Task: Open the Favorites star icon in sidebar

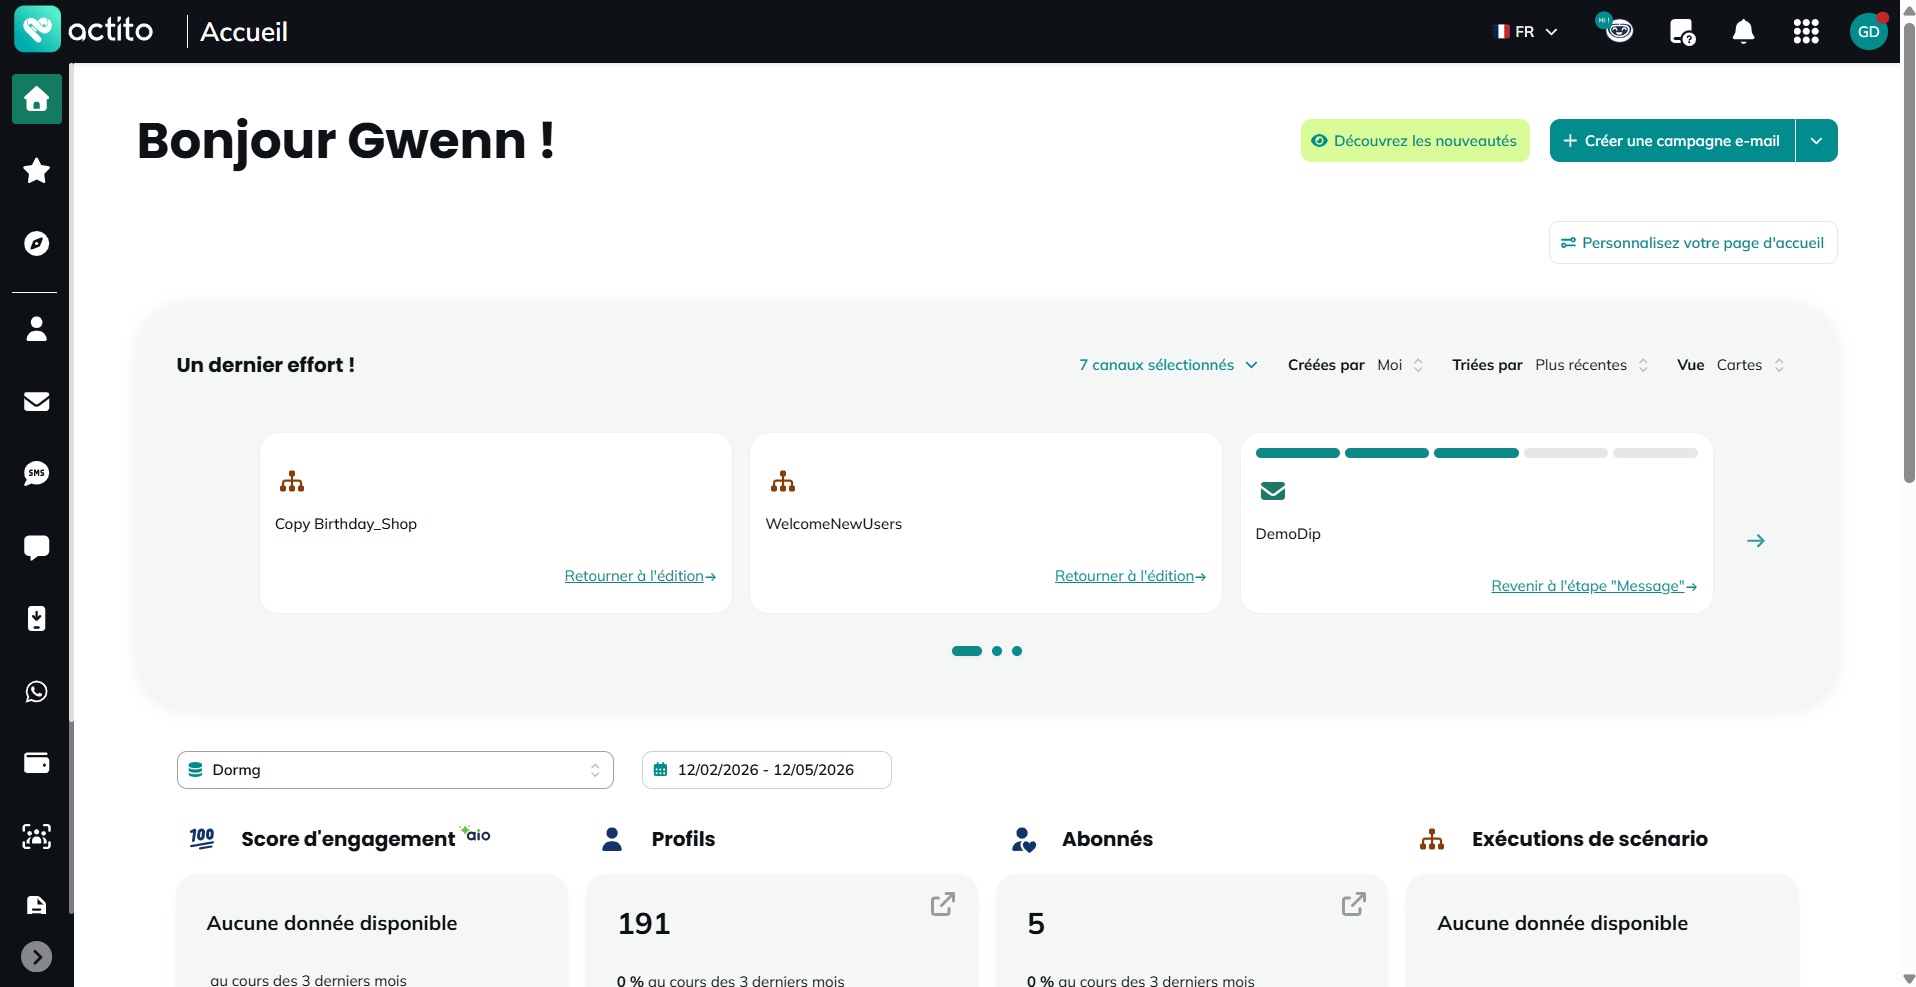Action: [37, 171]
